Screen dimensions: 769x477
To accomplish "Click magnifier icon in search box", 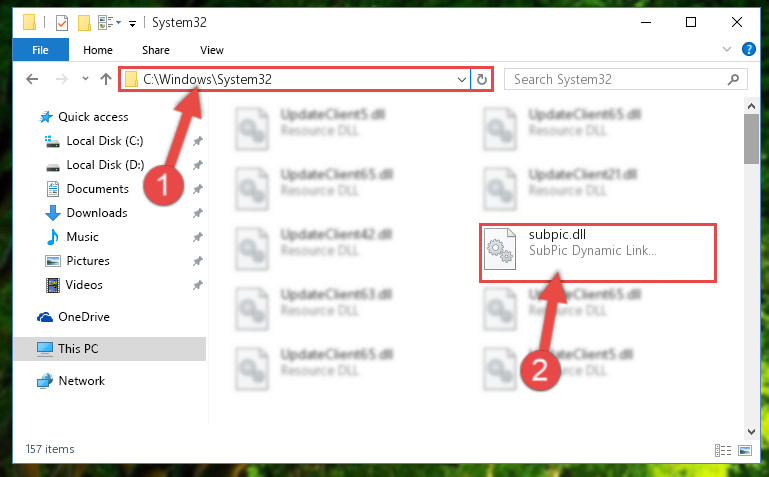I will tap(733, 79).
